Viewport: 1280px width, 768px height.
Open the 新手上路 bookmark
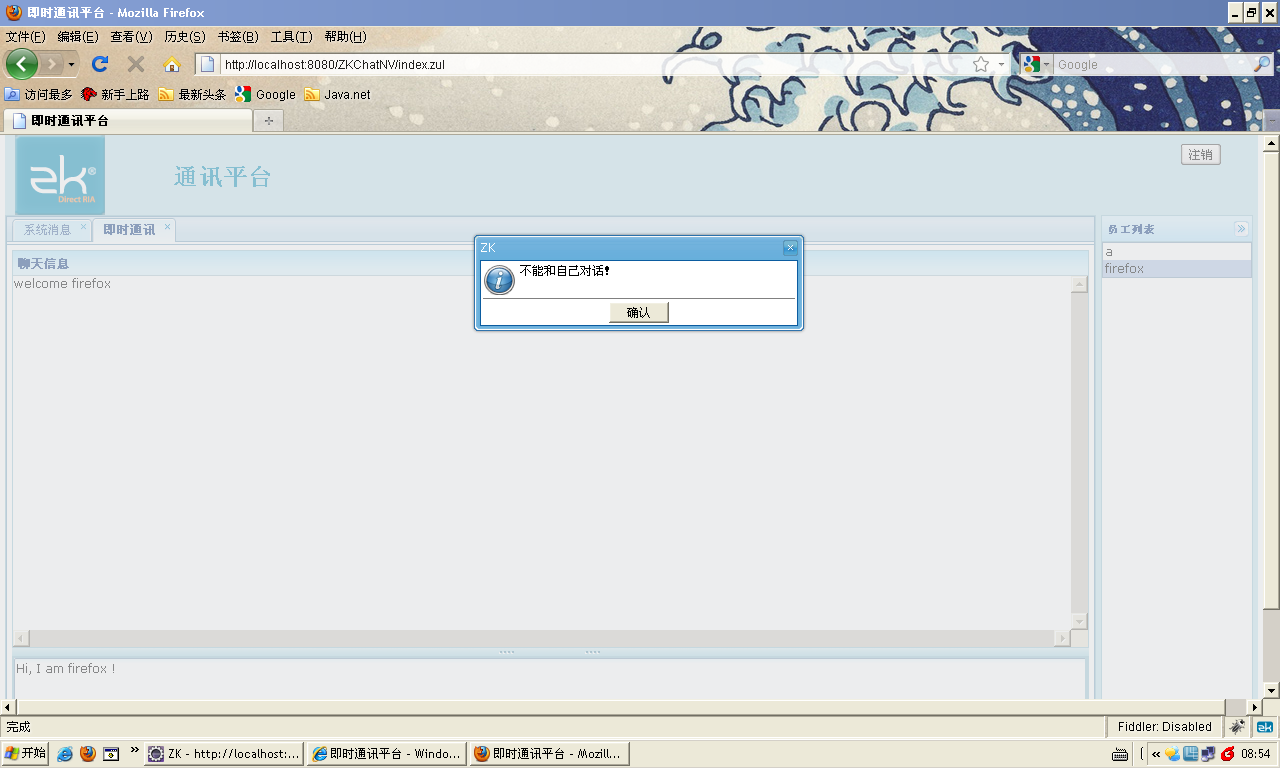(115, 95)
